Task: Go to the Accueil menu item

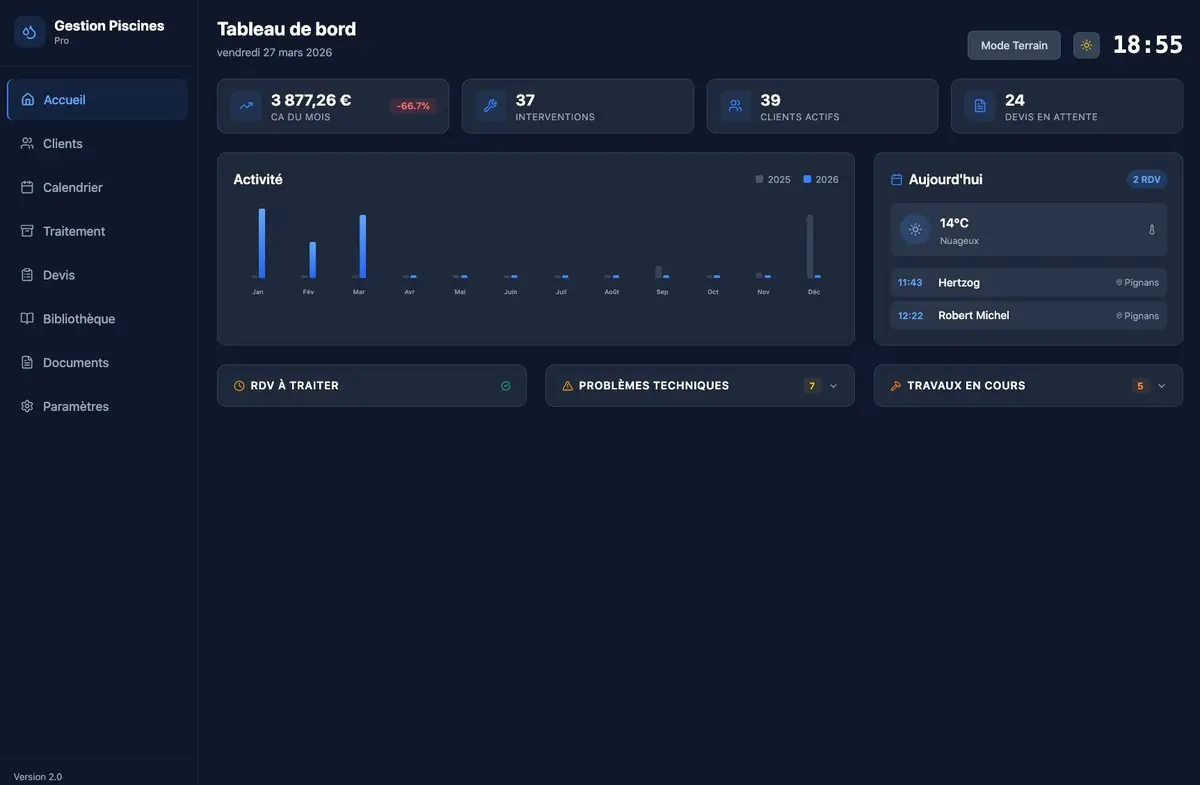Action: pyautogui.click(x=97, y=100)
